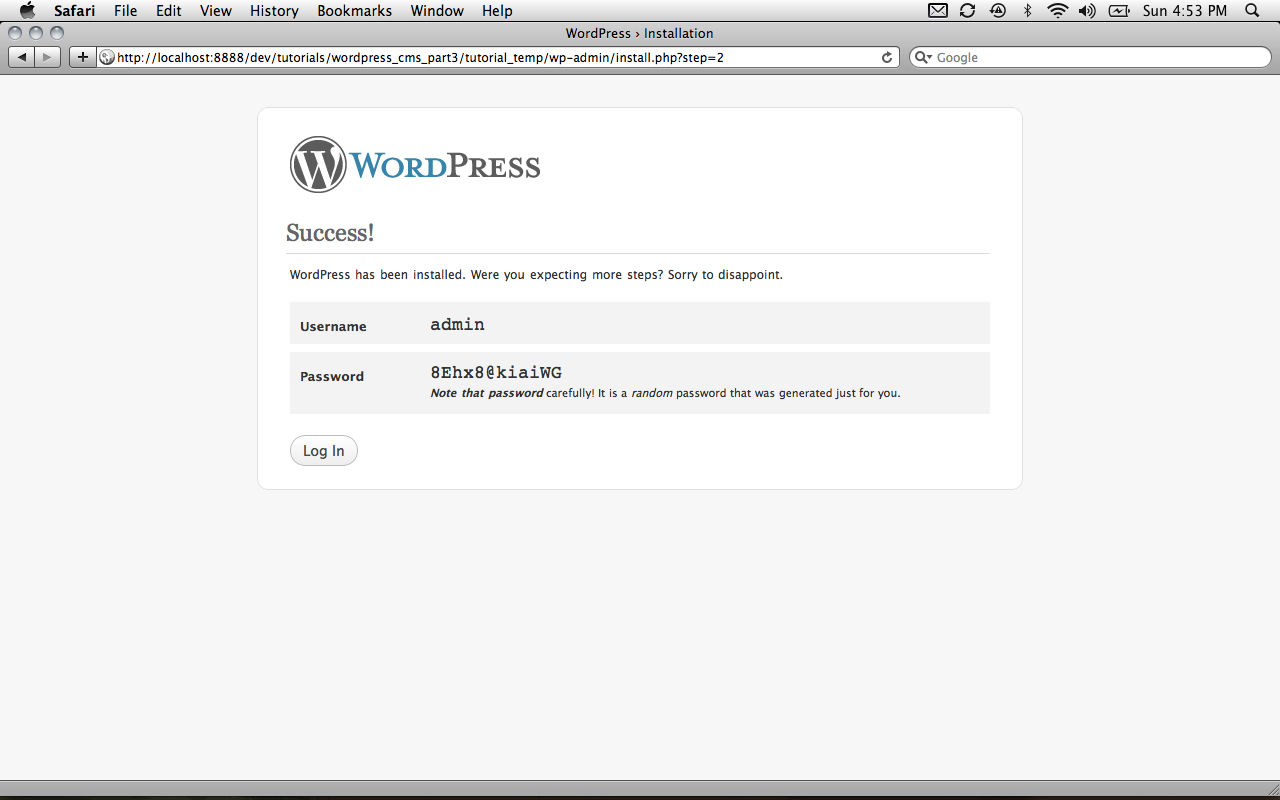Open the Edit menu

(169, 11)
